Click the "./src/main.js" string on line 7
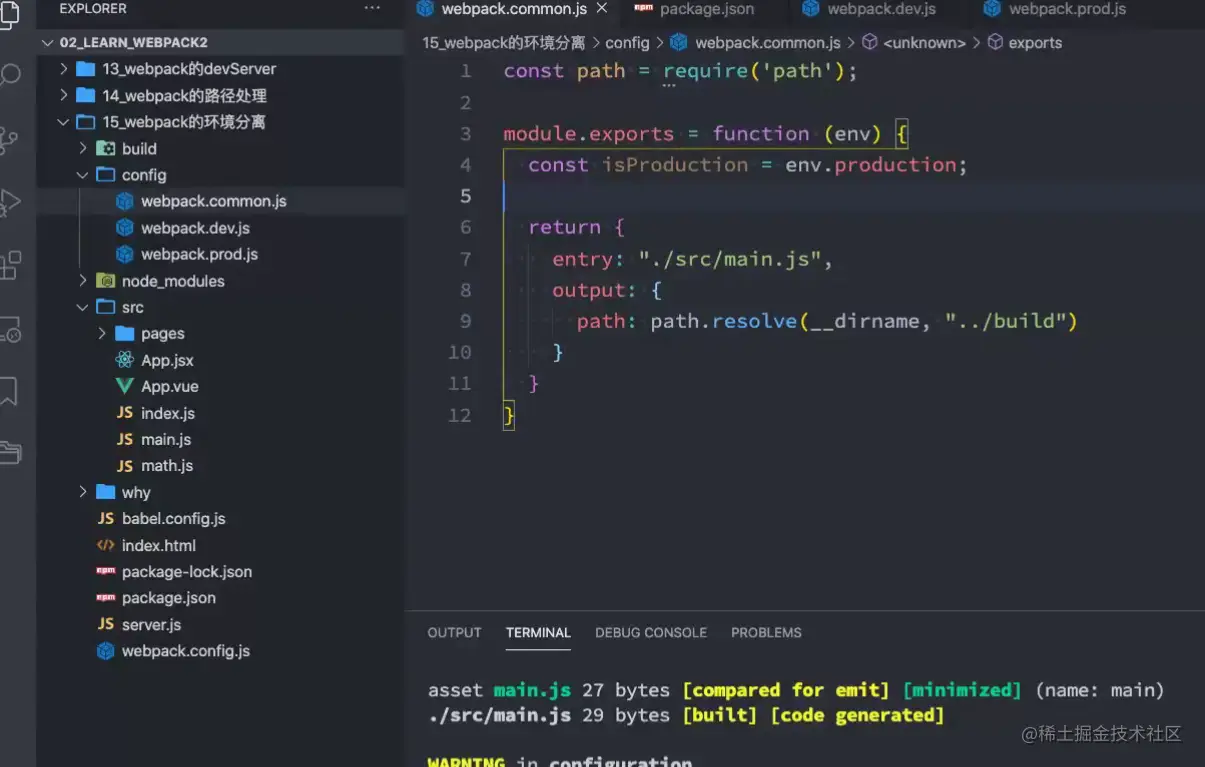The width and height of the screenshot is (1205, 767). (x=729, y=259)
